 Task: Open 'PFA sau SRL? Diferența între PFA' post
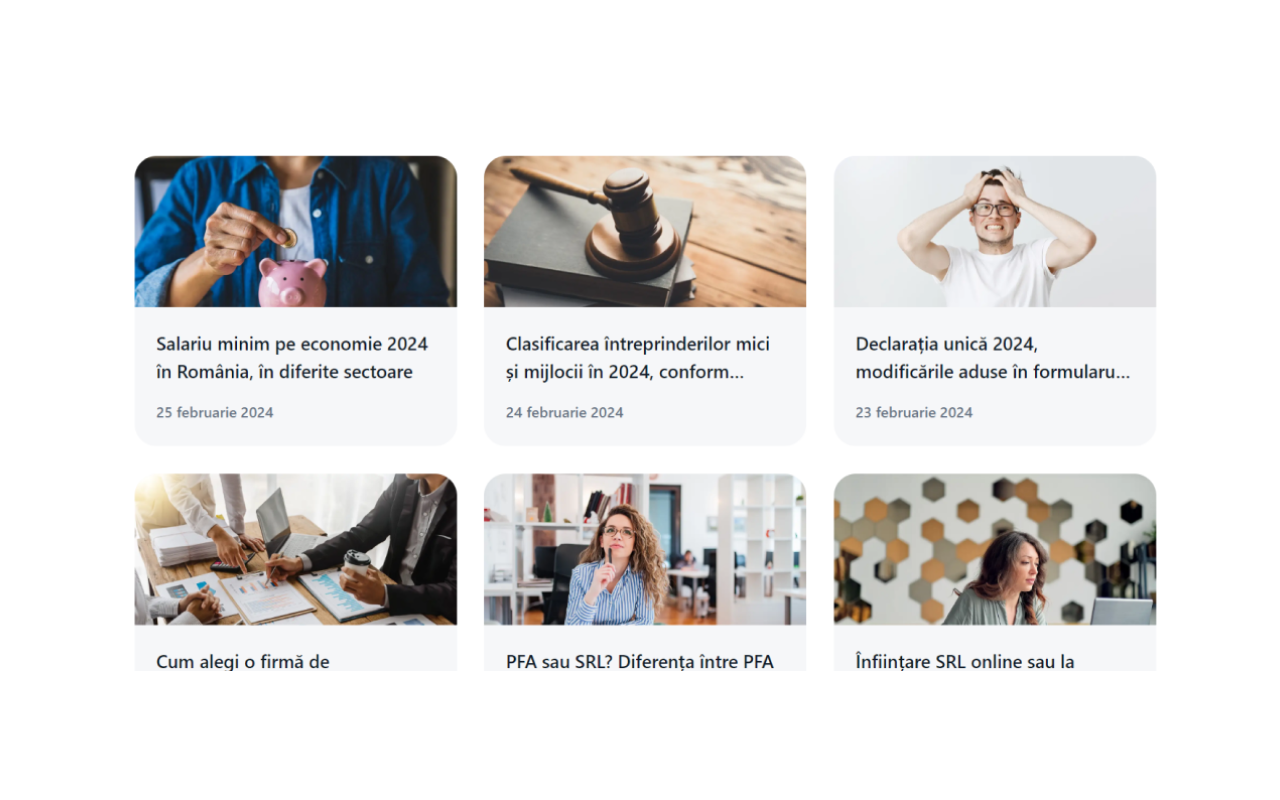640,661
